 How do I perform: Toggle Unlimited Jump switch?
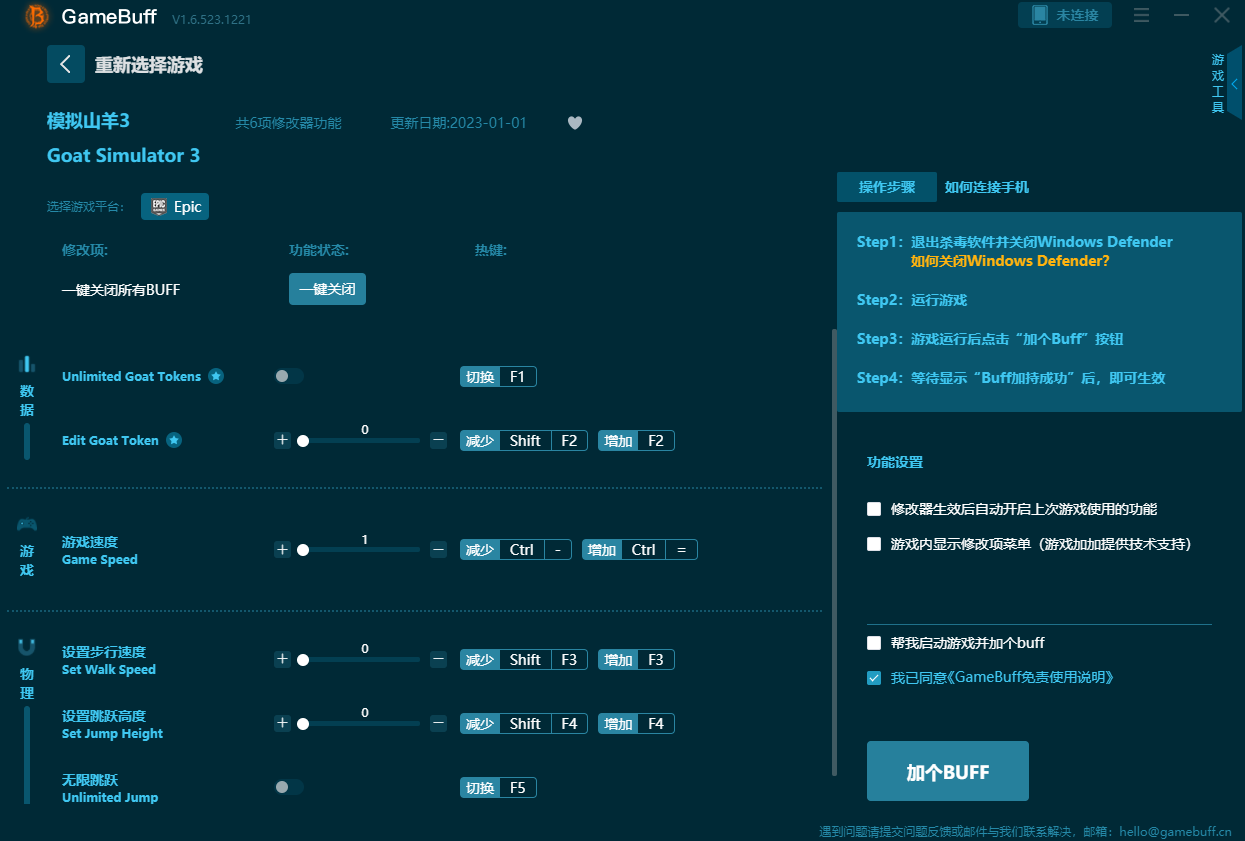click(x=289, y=787)
